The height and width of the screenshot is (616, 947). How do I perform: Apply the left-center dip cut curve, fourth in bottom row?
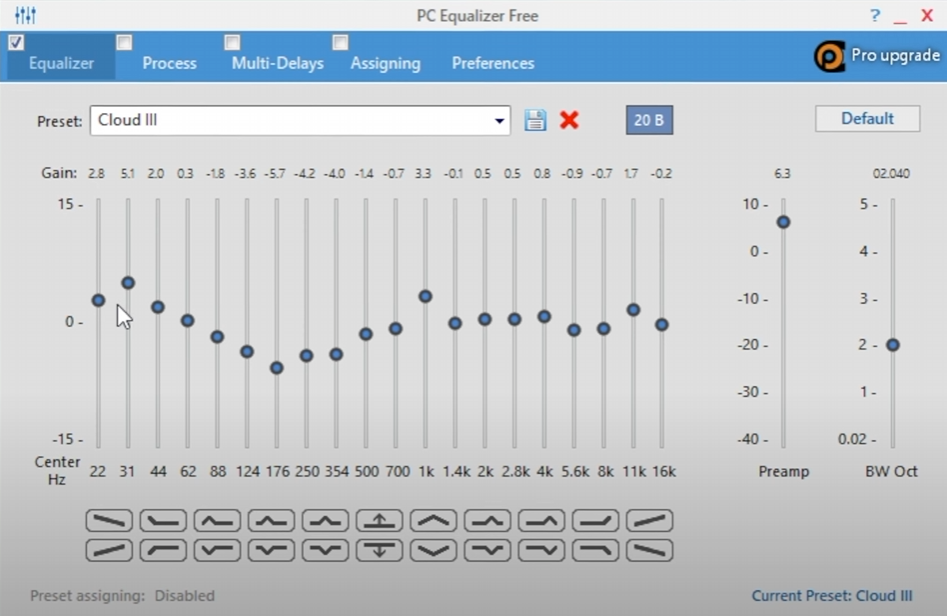(x=271, y=550)
